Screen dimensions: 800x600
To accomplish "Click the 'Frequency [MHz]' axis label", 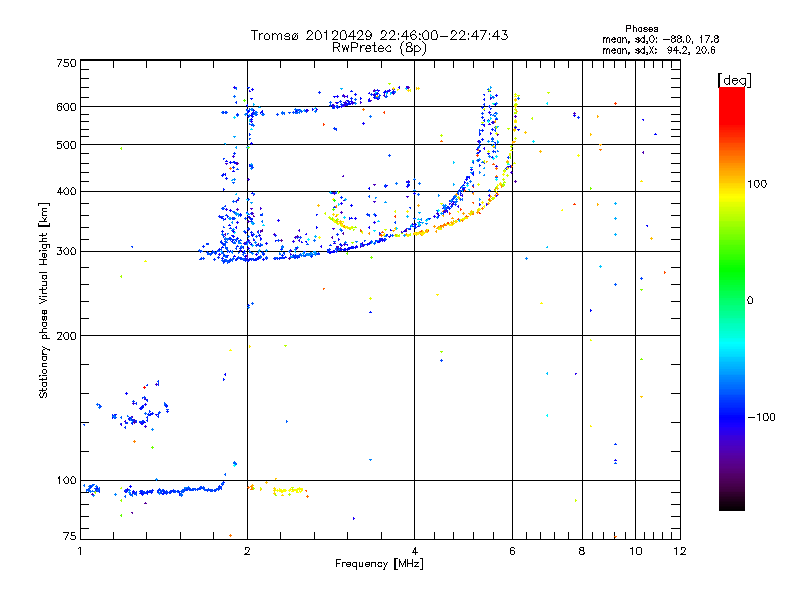I will pyautogui.click(x=379, y=564).
